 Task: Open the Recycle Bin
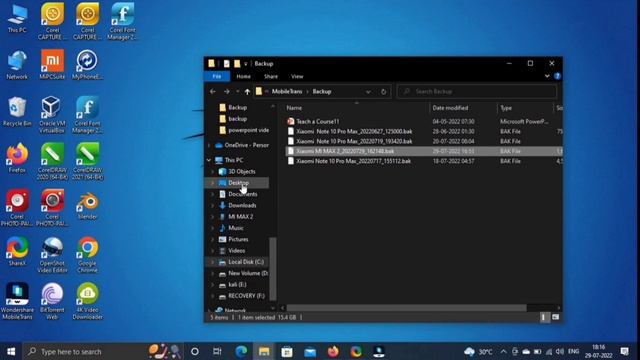pyautogui.click(x=17, y=112)
